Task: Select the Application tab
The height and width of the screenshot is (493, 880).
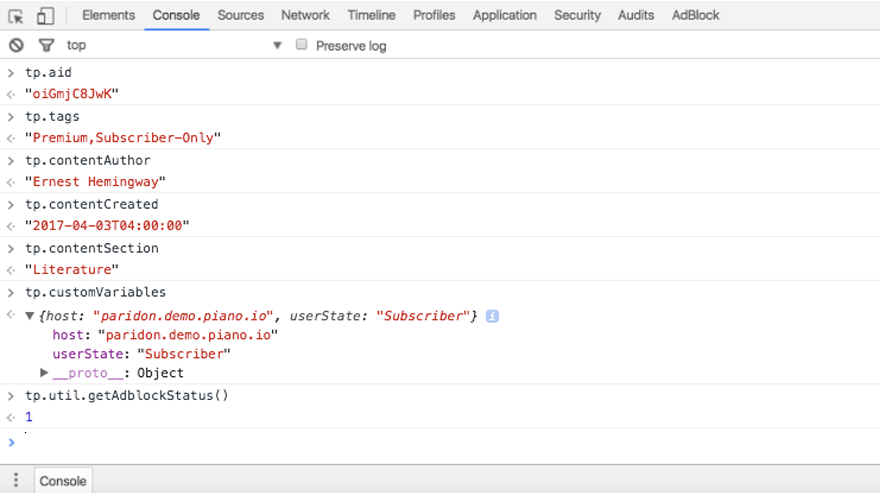Action: point(505,15)
